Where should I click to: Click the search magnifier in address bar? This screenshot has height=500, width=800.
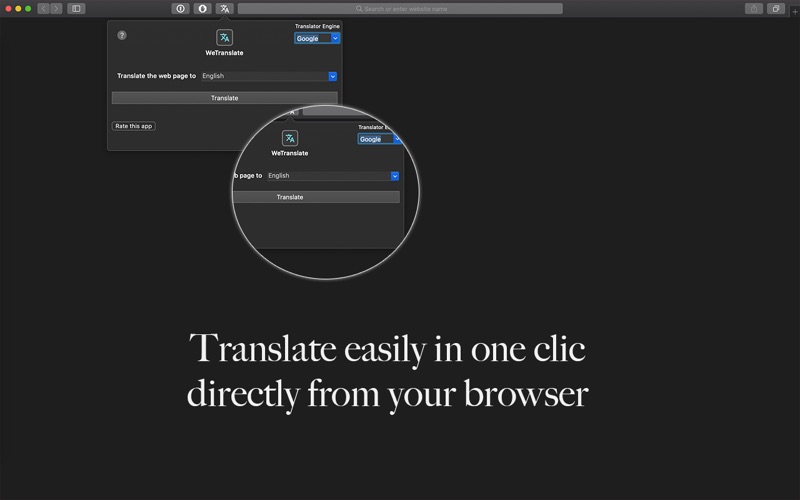(x=359, y=9)
